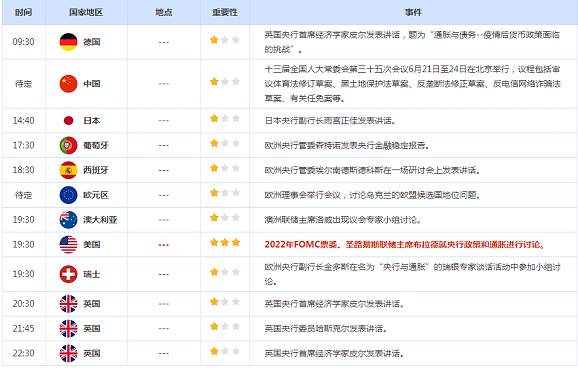Click the event 欧洲央行管委埃尔南德斯德科斯 speech text
This screenshot has height=368, width=578.
coord(373,170)
